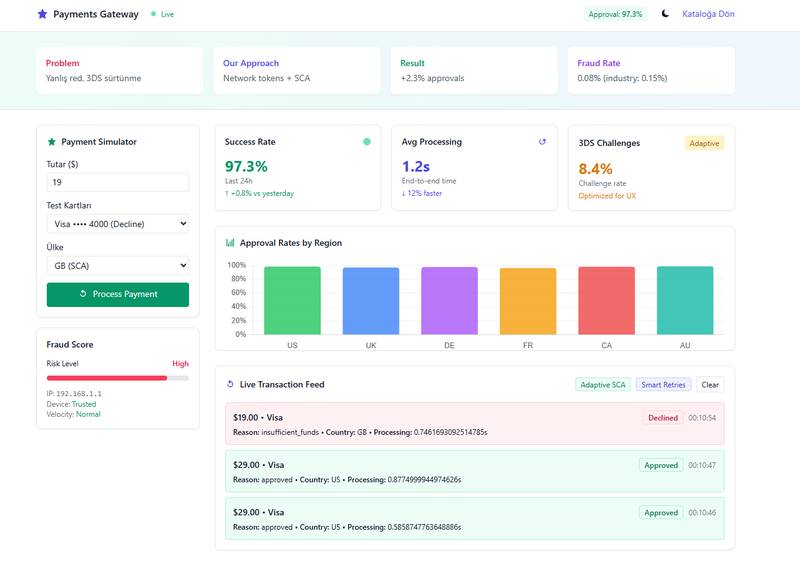Clear the live transaction feed

click(709, 384)
